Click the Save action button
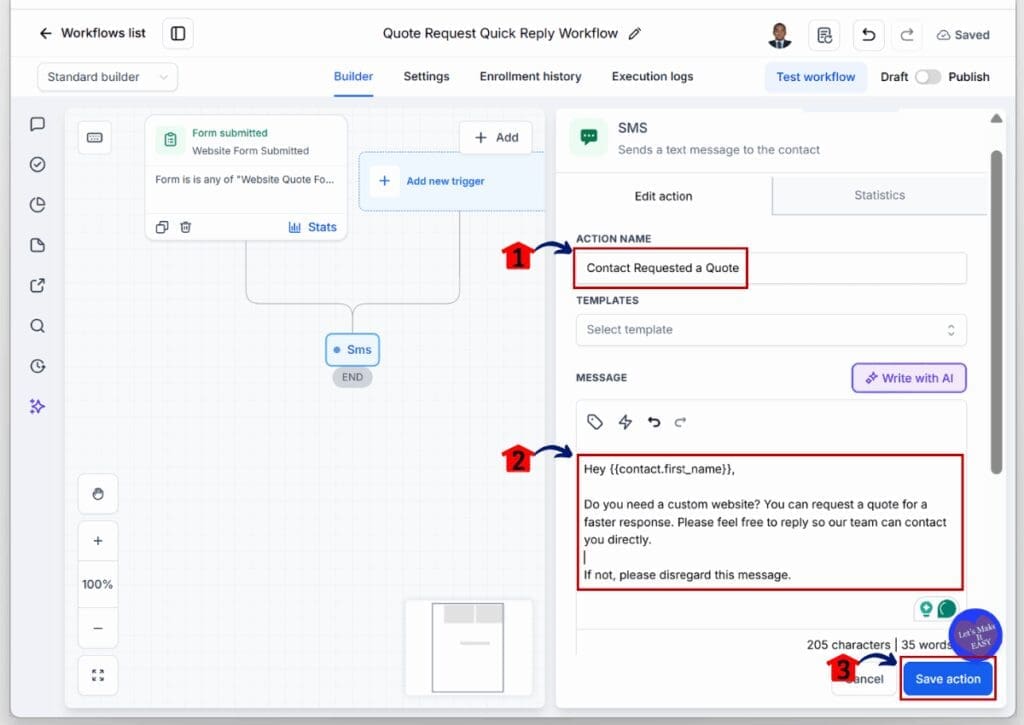Viewport: 1024px width, 725px height. click(x=948, y=679)
